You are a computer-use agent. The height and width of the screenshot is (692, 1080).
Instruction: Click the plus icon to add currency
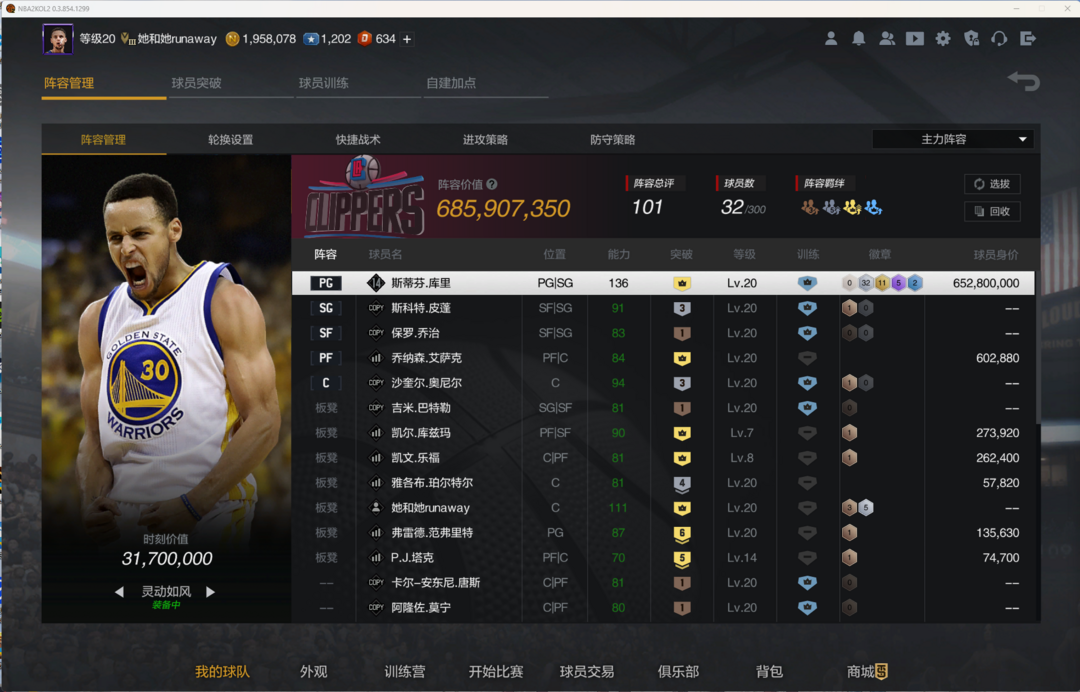coord(407,39)
